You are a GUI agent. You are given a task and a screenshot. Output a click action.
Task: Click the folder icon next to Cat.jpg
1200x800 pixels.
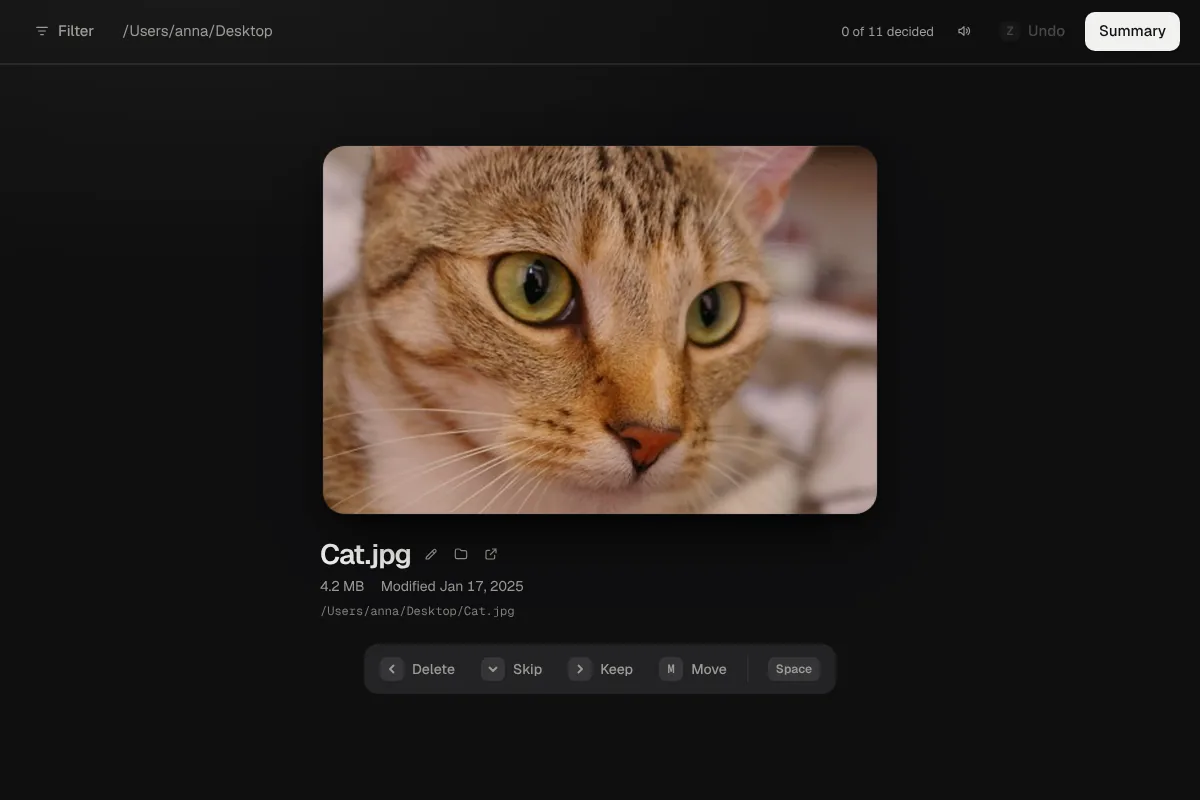coord(461,554)
